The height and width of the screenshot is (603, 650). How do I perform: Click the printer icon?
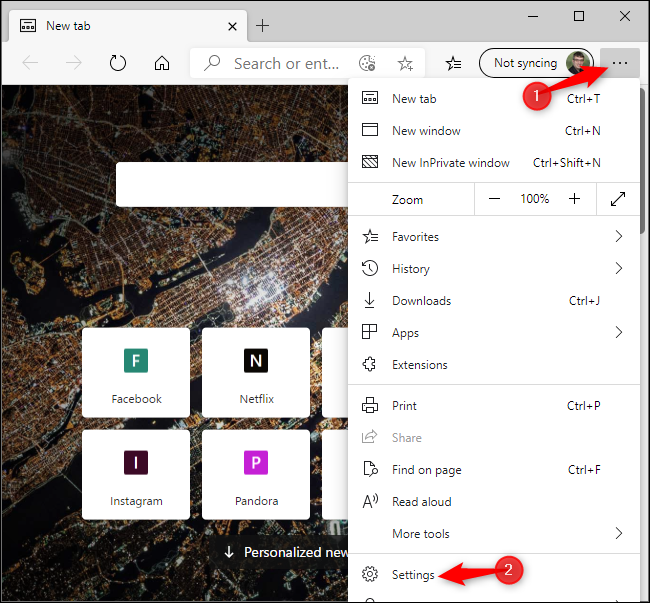coord(370,405)
